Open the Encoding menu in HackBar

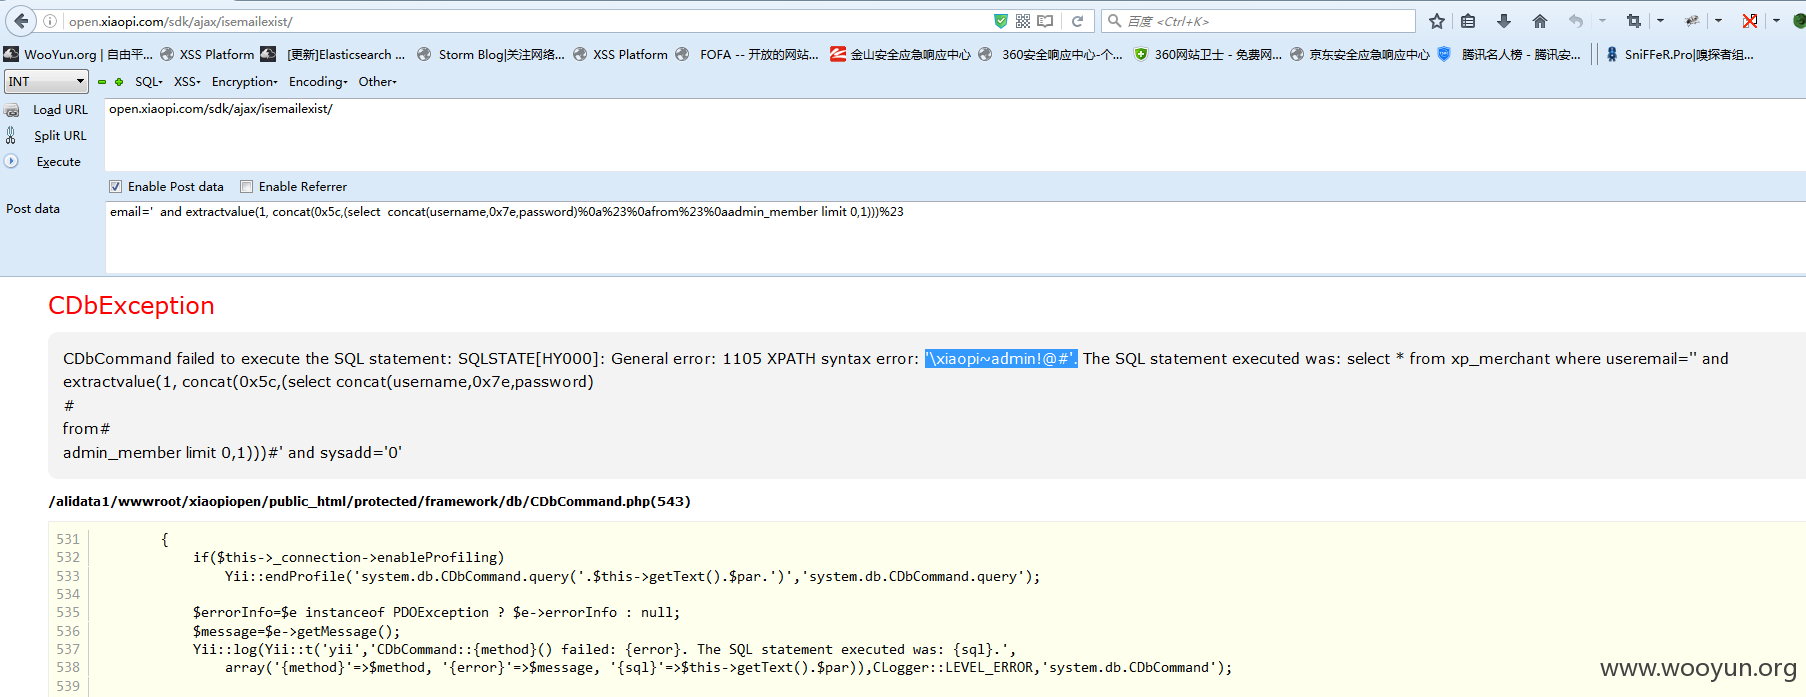[x=318, y=82]
